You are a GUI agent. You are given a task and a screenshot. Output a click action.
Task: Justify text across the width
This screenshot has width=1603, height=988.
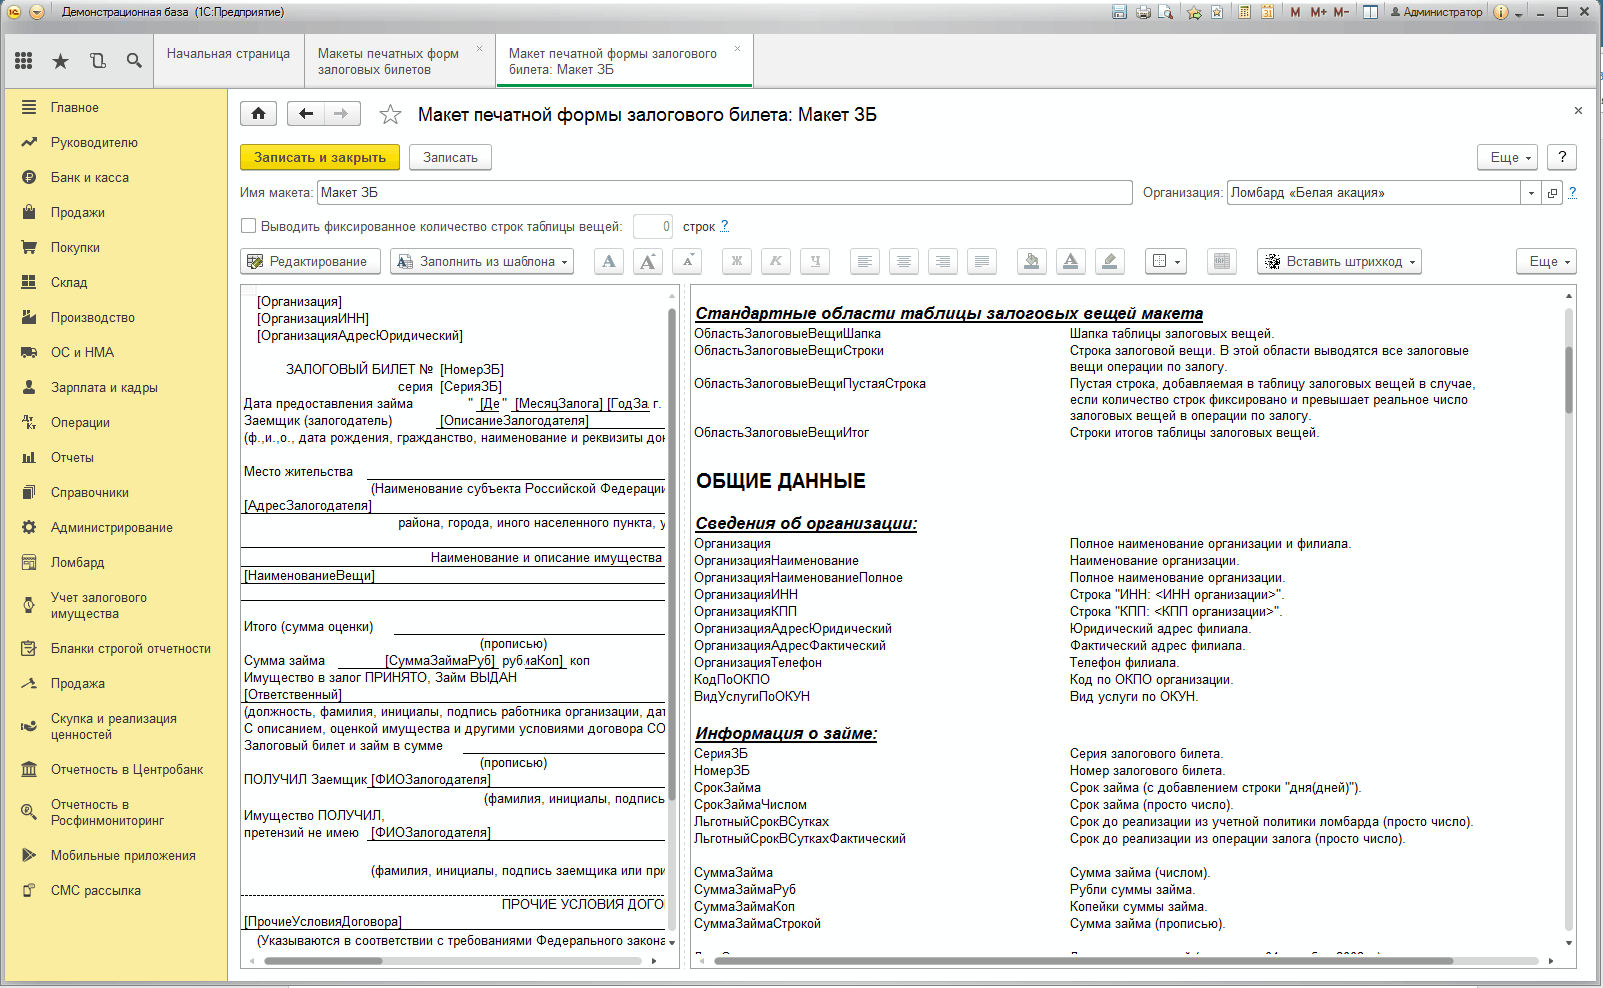[x=982, y=261]
